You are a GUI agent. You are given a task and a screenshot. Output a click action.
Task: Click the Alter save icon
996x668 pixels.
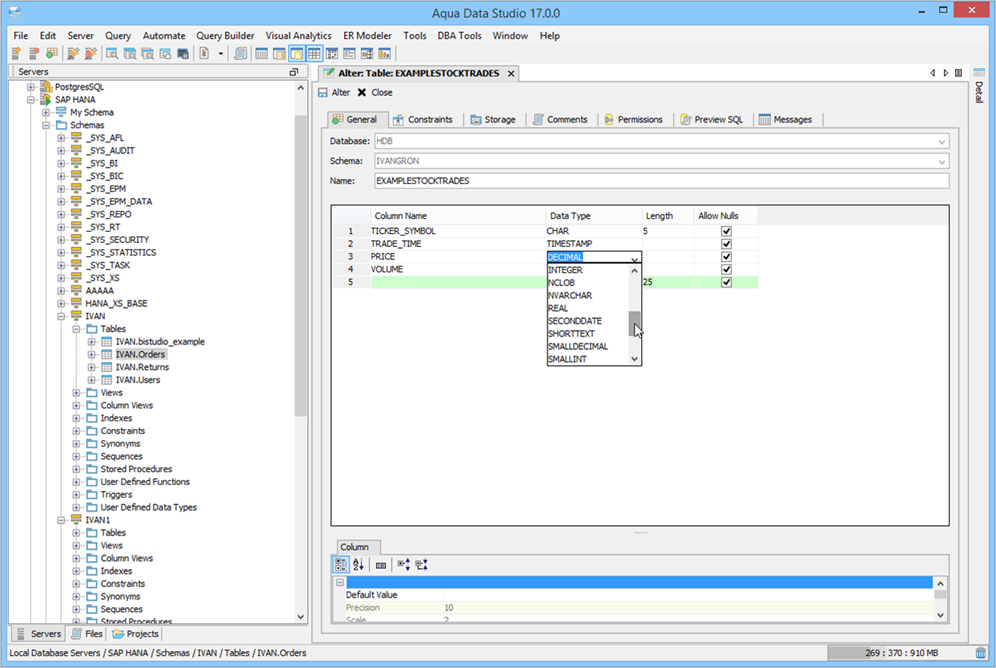(323, 93)
